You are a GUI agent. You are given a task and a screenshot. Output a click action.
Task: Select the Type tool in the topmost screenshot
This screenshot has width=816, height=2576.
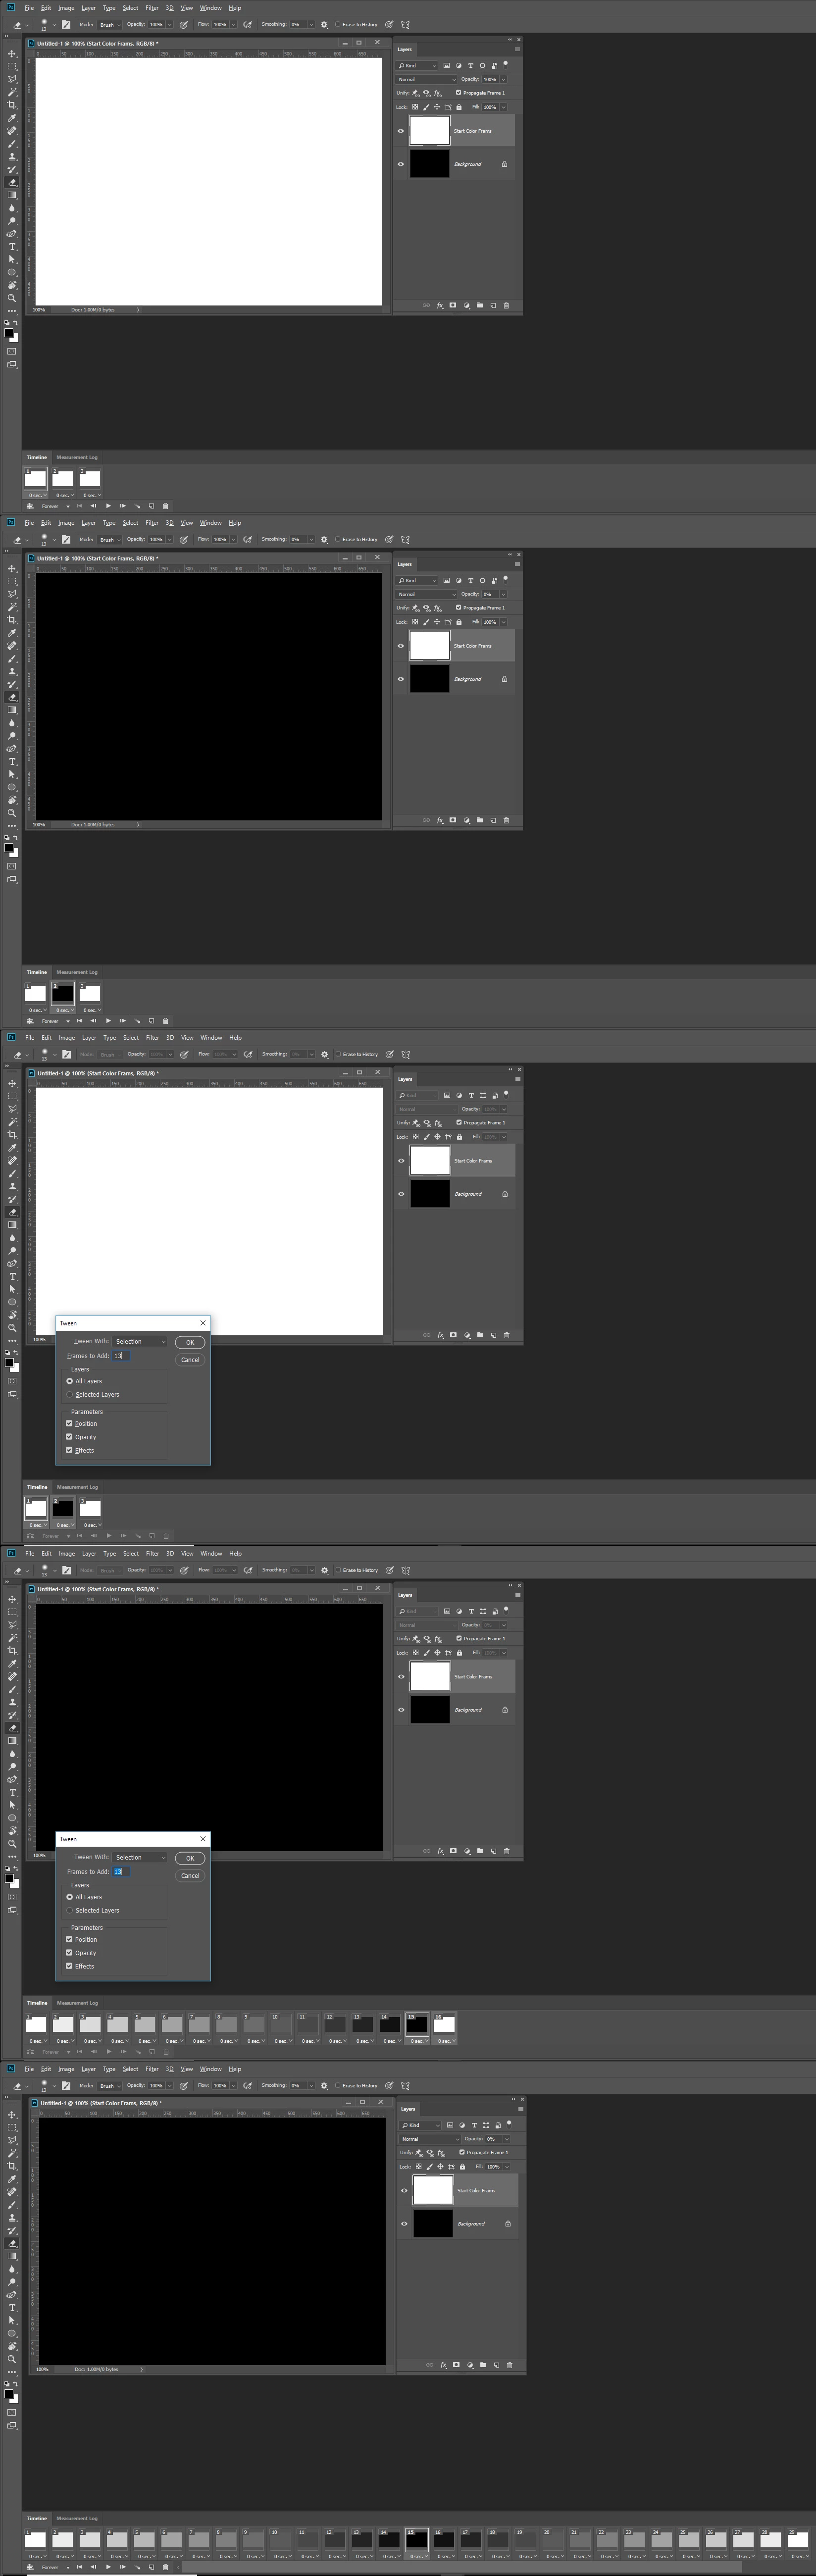pyautogui.click(x=12, y=246)
